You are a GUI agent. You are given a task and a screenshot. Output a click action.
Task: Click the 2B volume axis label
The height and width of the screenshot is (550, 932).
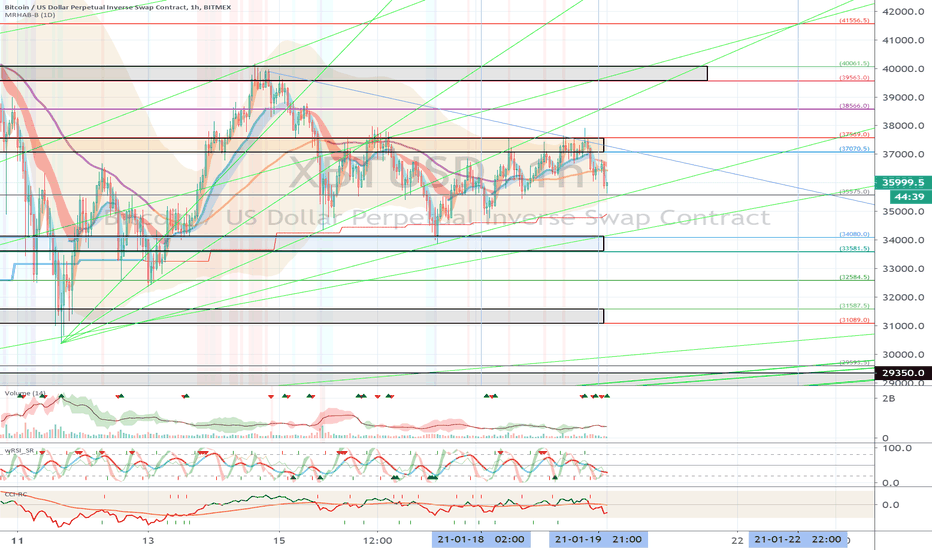889,398
